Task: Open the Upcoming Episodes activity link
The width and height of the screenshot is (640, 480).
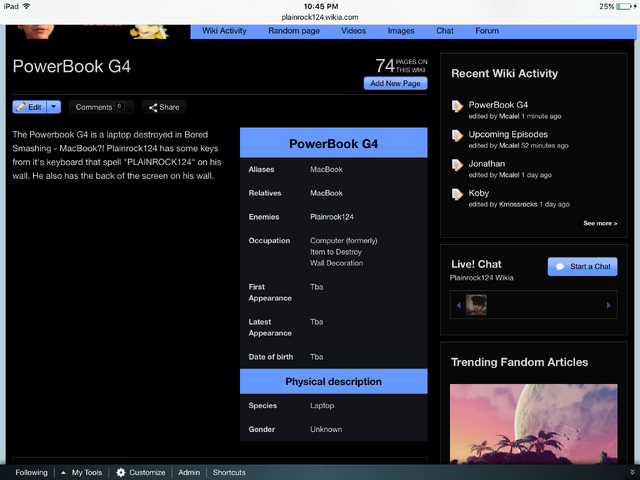Action: click(508, 134)
